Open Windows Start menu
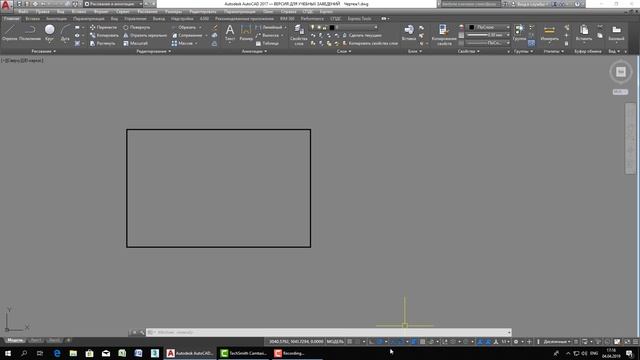The height and width of the screenshot is (360, 640). click(x=7, y=353)
